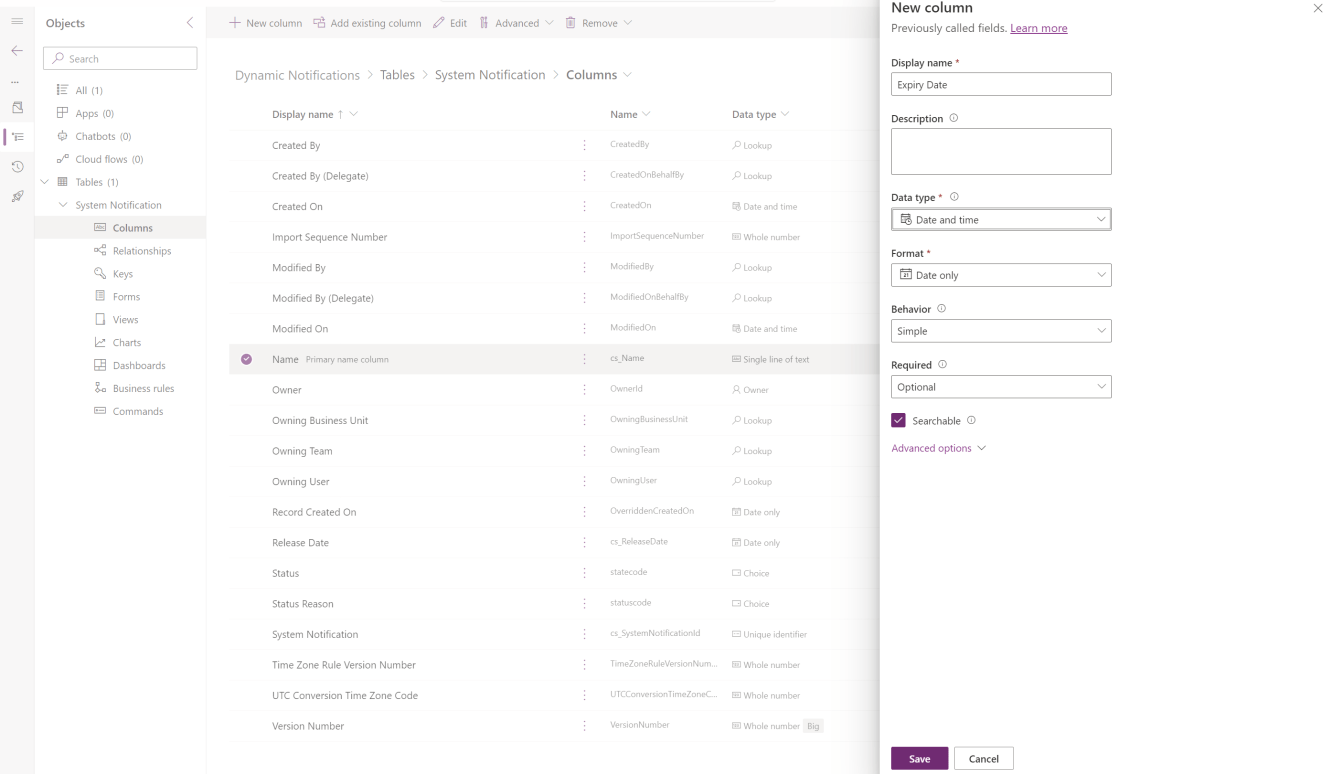The image size is (1332, 774).
Task: Click the Edit pencil icon
Action: coord(437,22)
